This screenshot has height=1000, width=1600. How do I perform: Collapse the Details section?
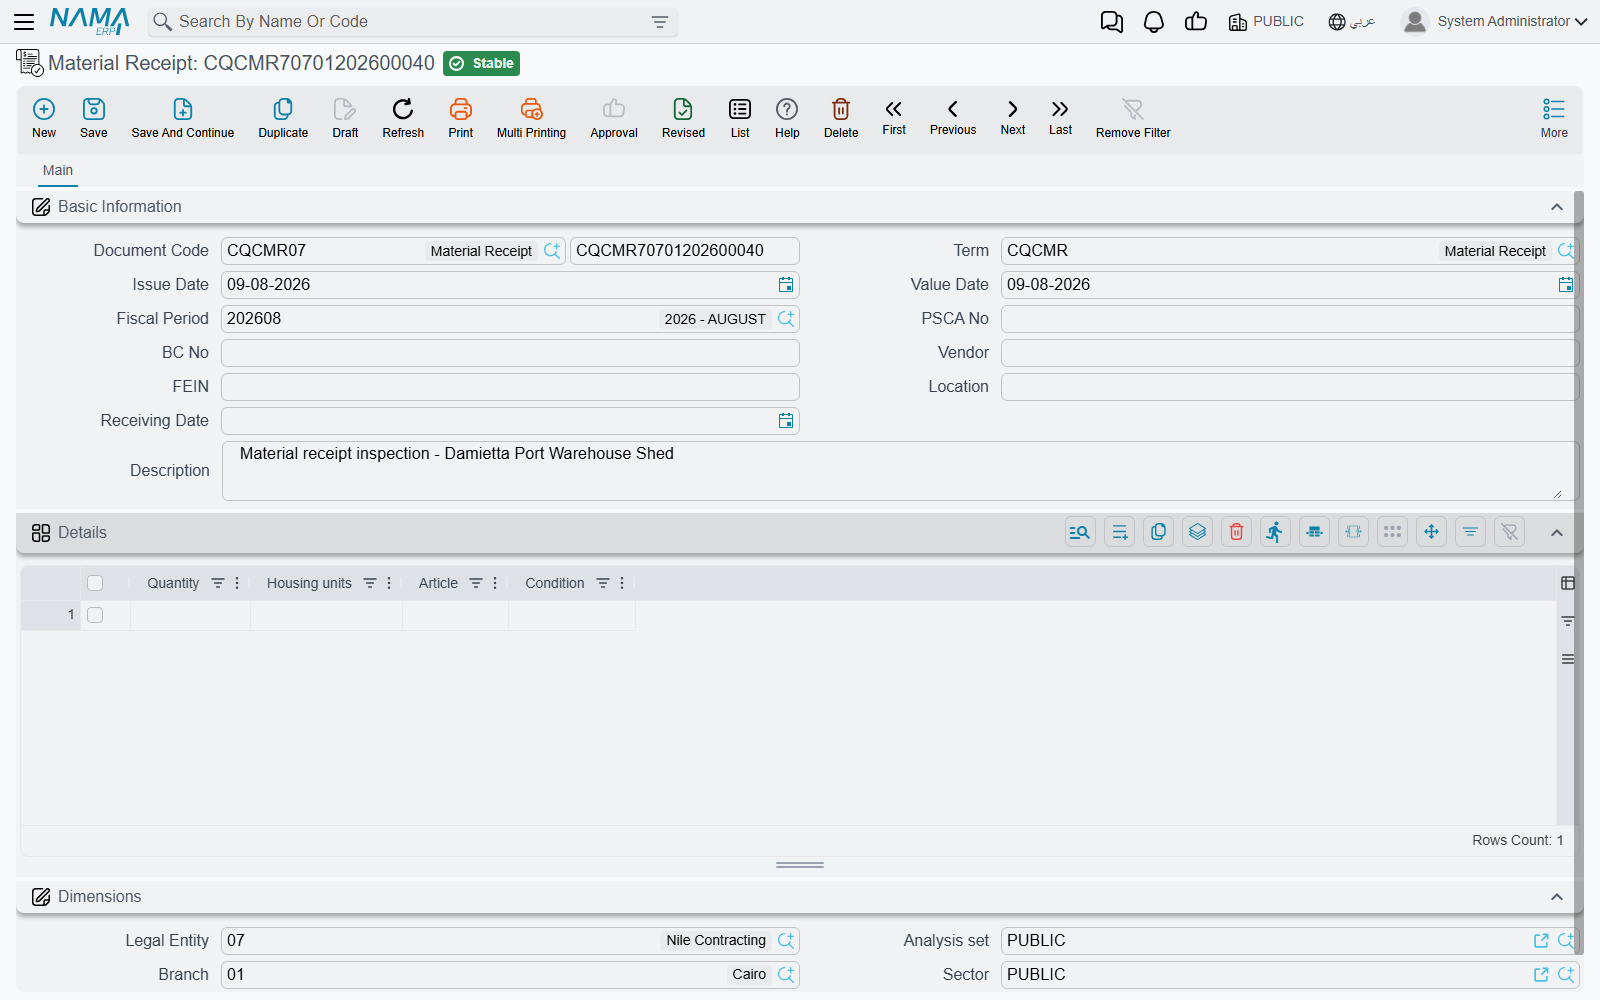[x=1556, y=533]
